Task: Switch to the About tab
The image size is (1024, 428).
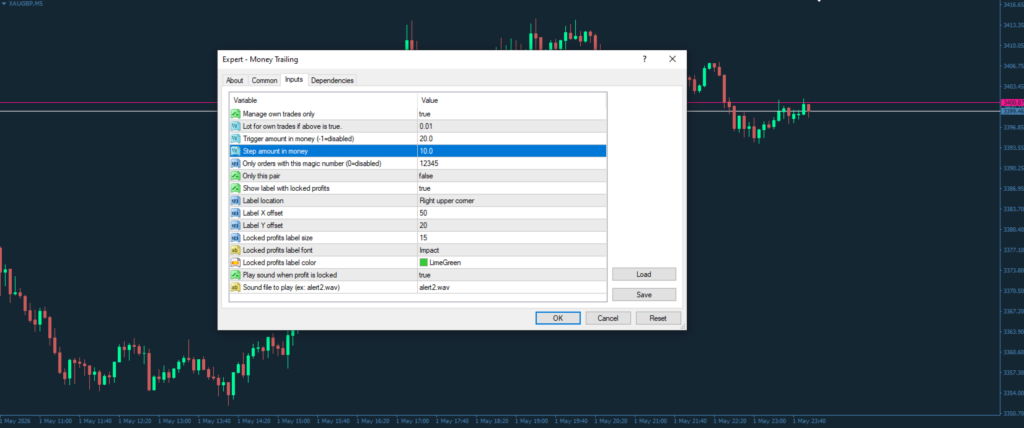Action: 234,80
